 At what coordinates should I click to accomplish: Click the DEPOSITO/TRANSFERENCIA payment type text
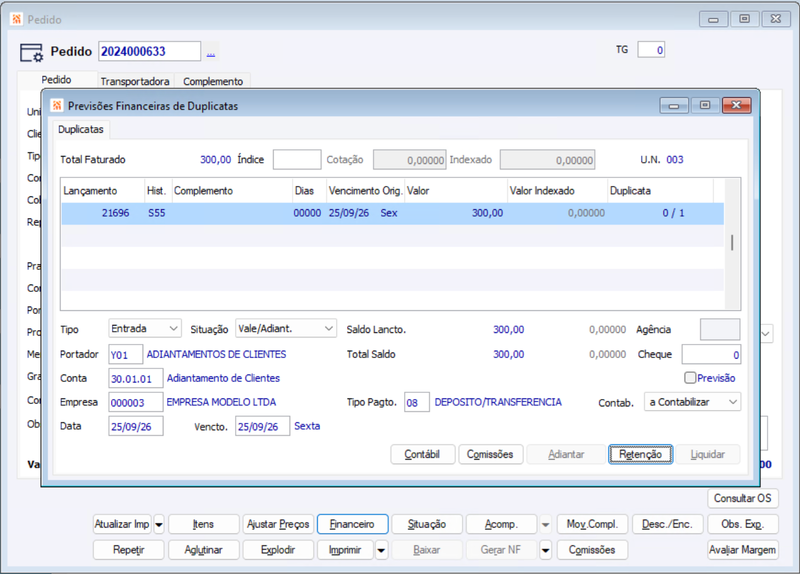point(498,402)
